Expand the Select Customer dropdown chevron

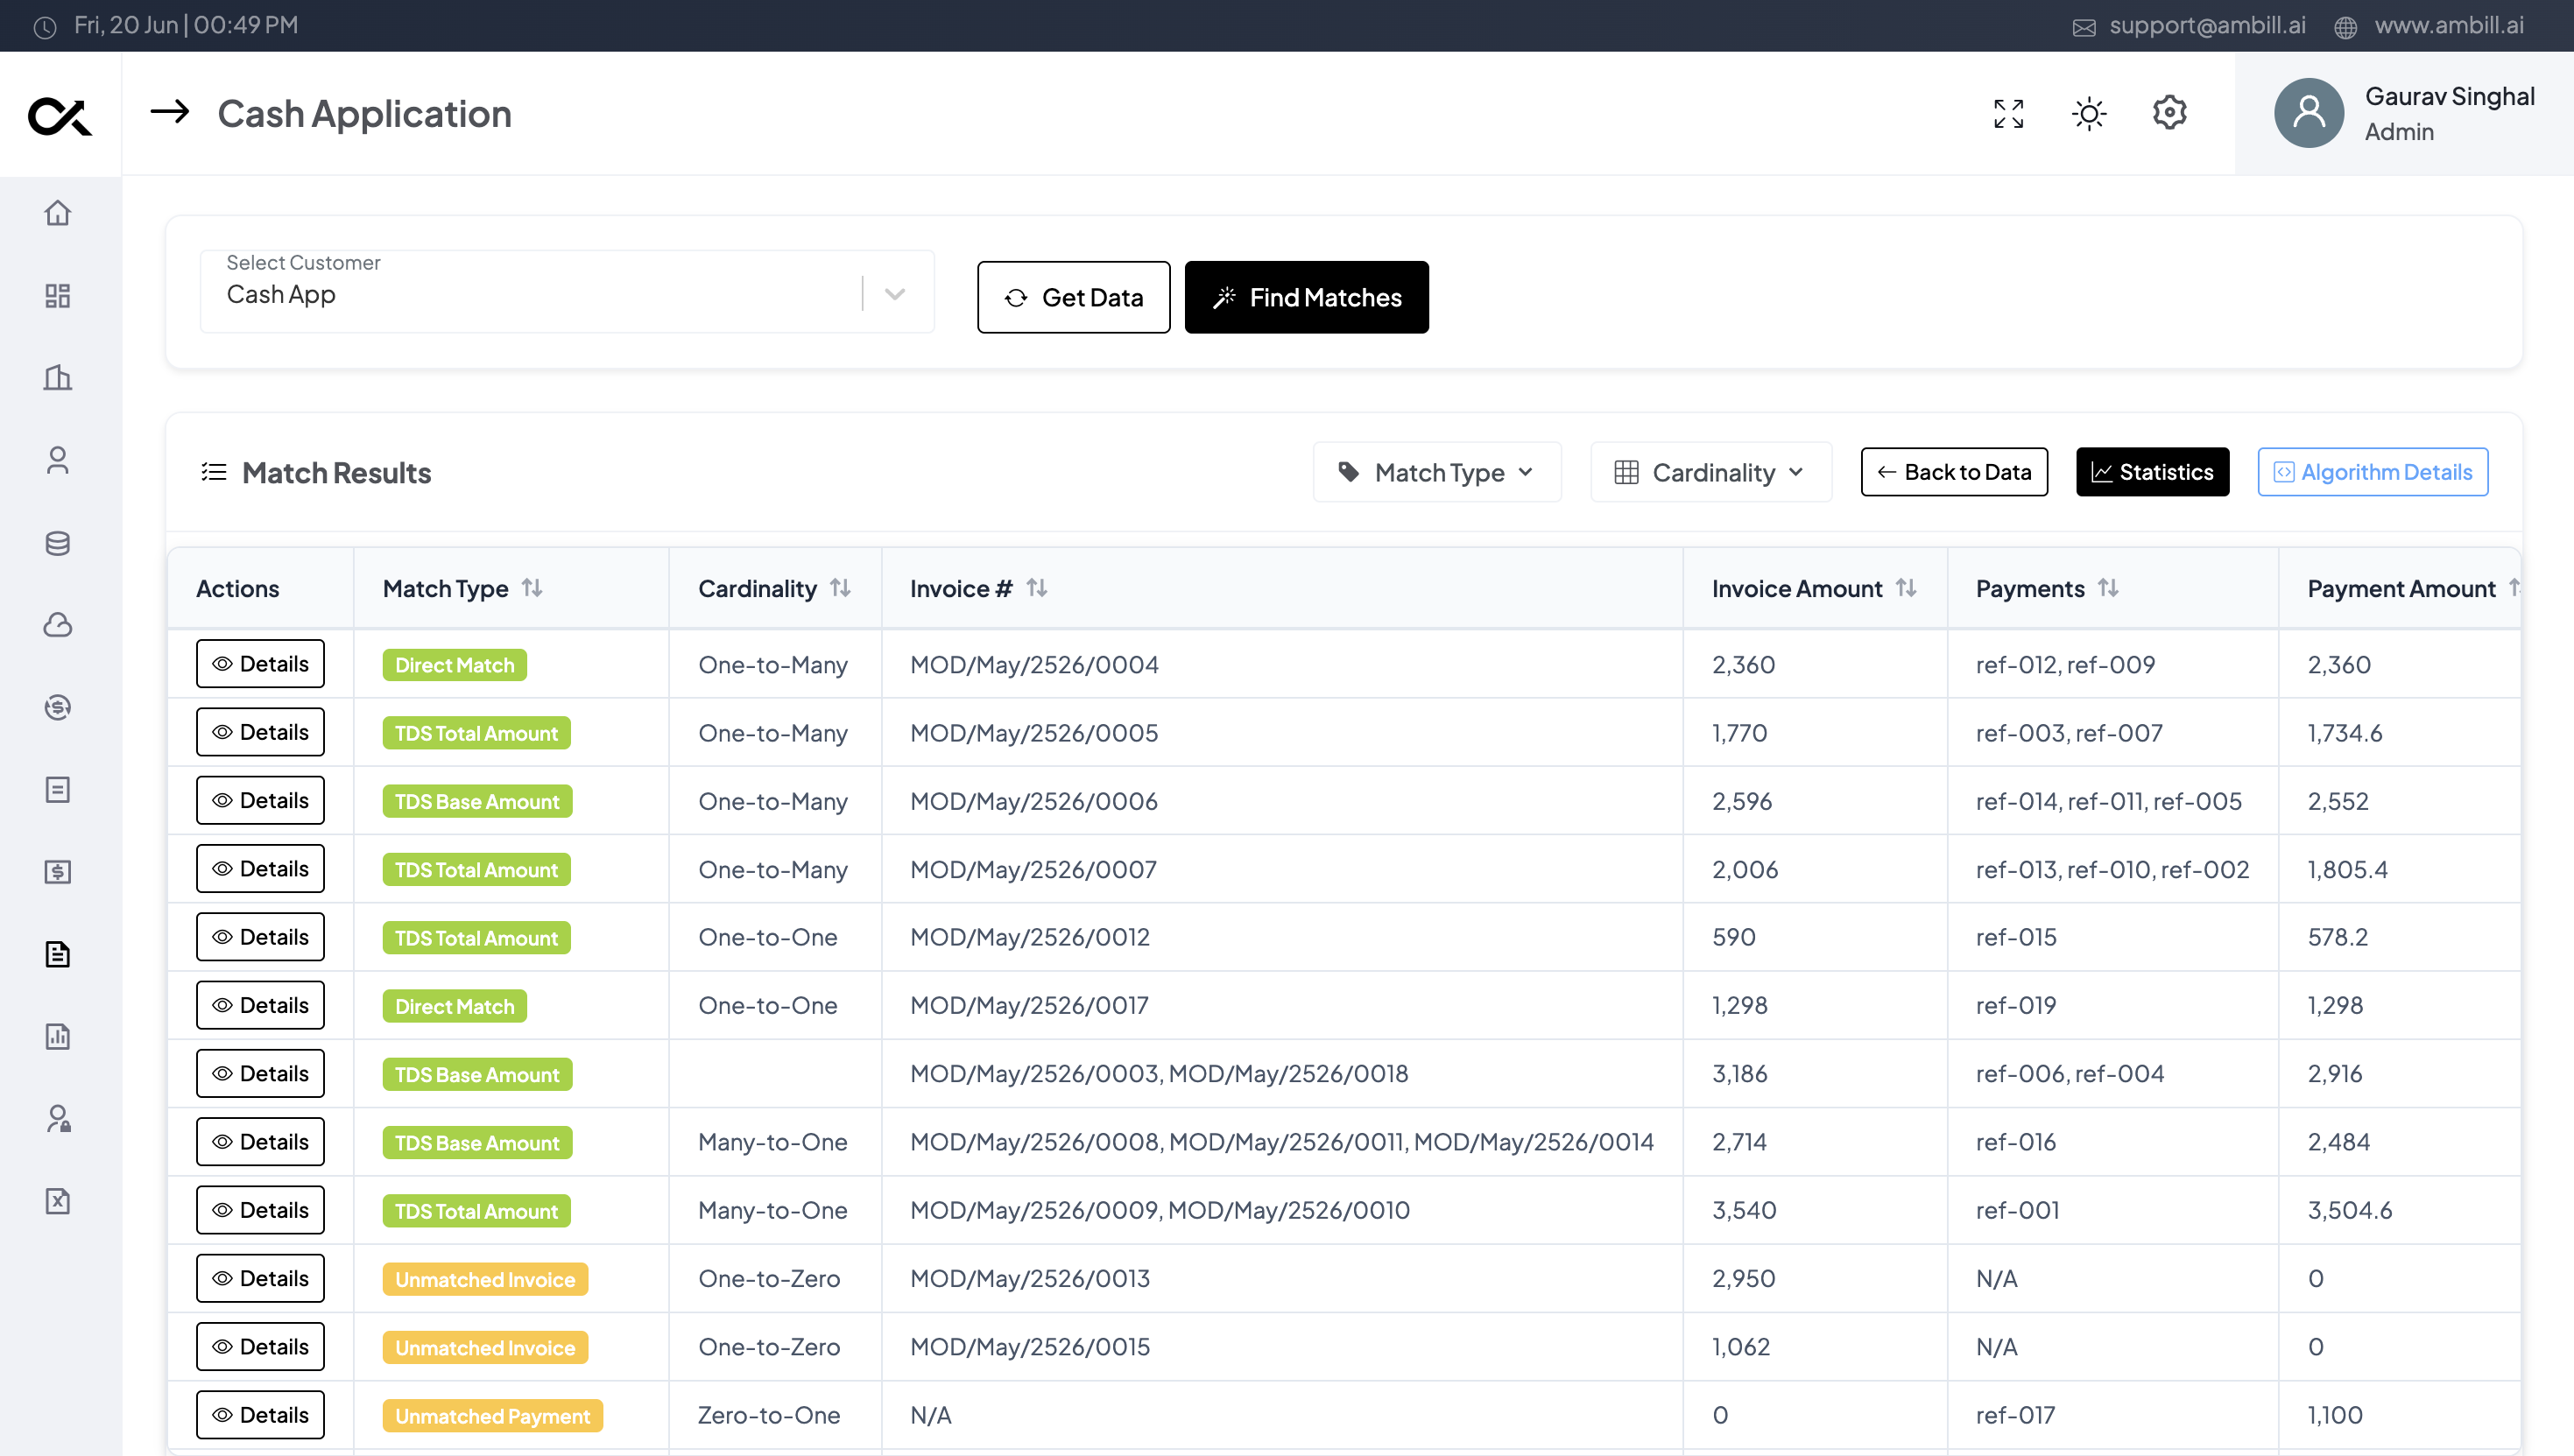895,294
